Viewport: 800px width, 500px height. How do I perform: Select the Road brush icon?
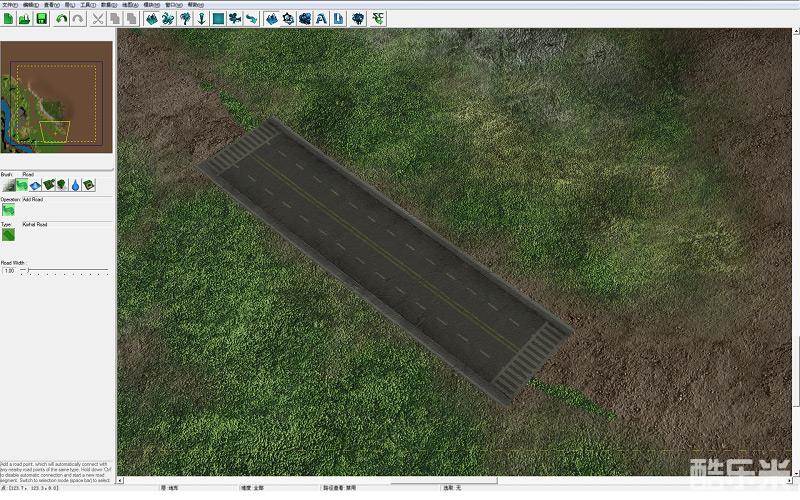(x=21, y=185)
